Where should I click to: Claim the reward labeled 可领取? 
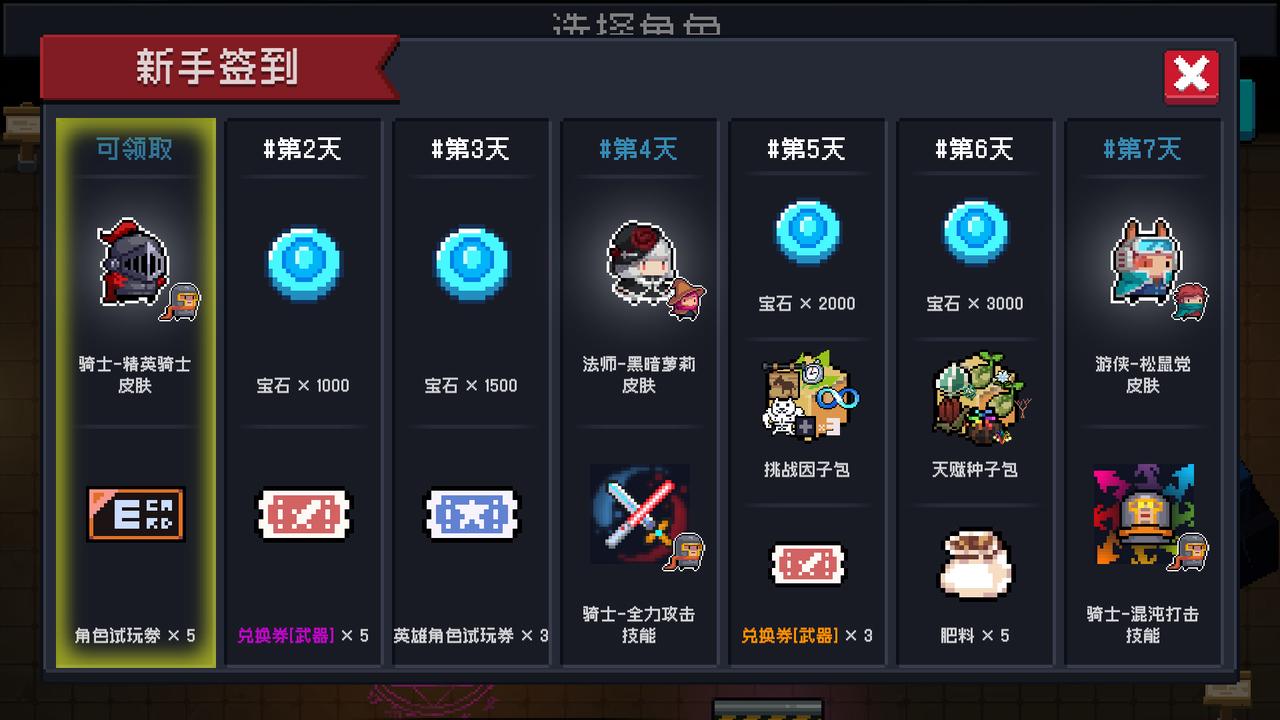(x=135, y=149)
